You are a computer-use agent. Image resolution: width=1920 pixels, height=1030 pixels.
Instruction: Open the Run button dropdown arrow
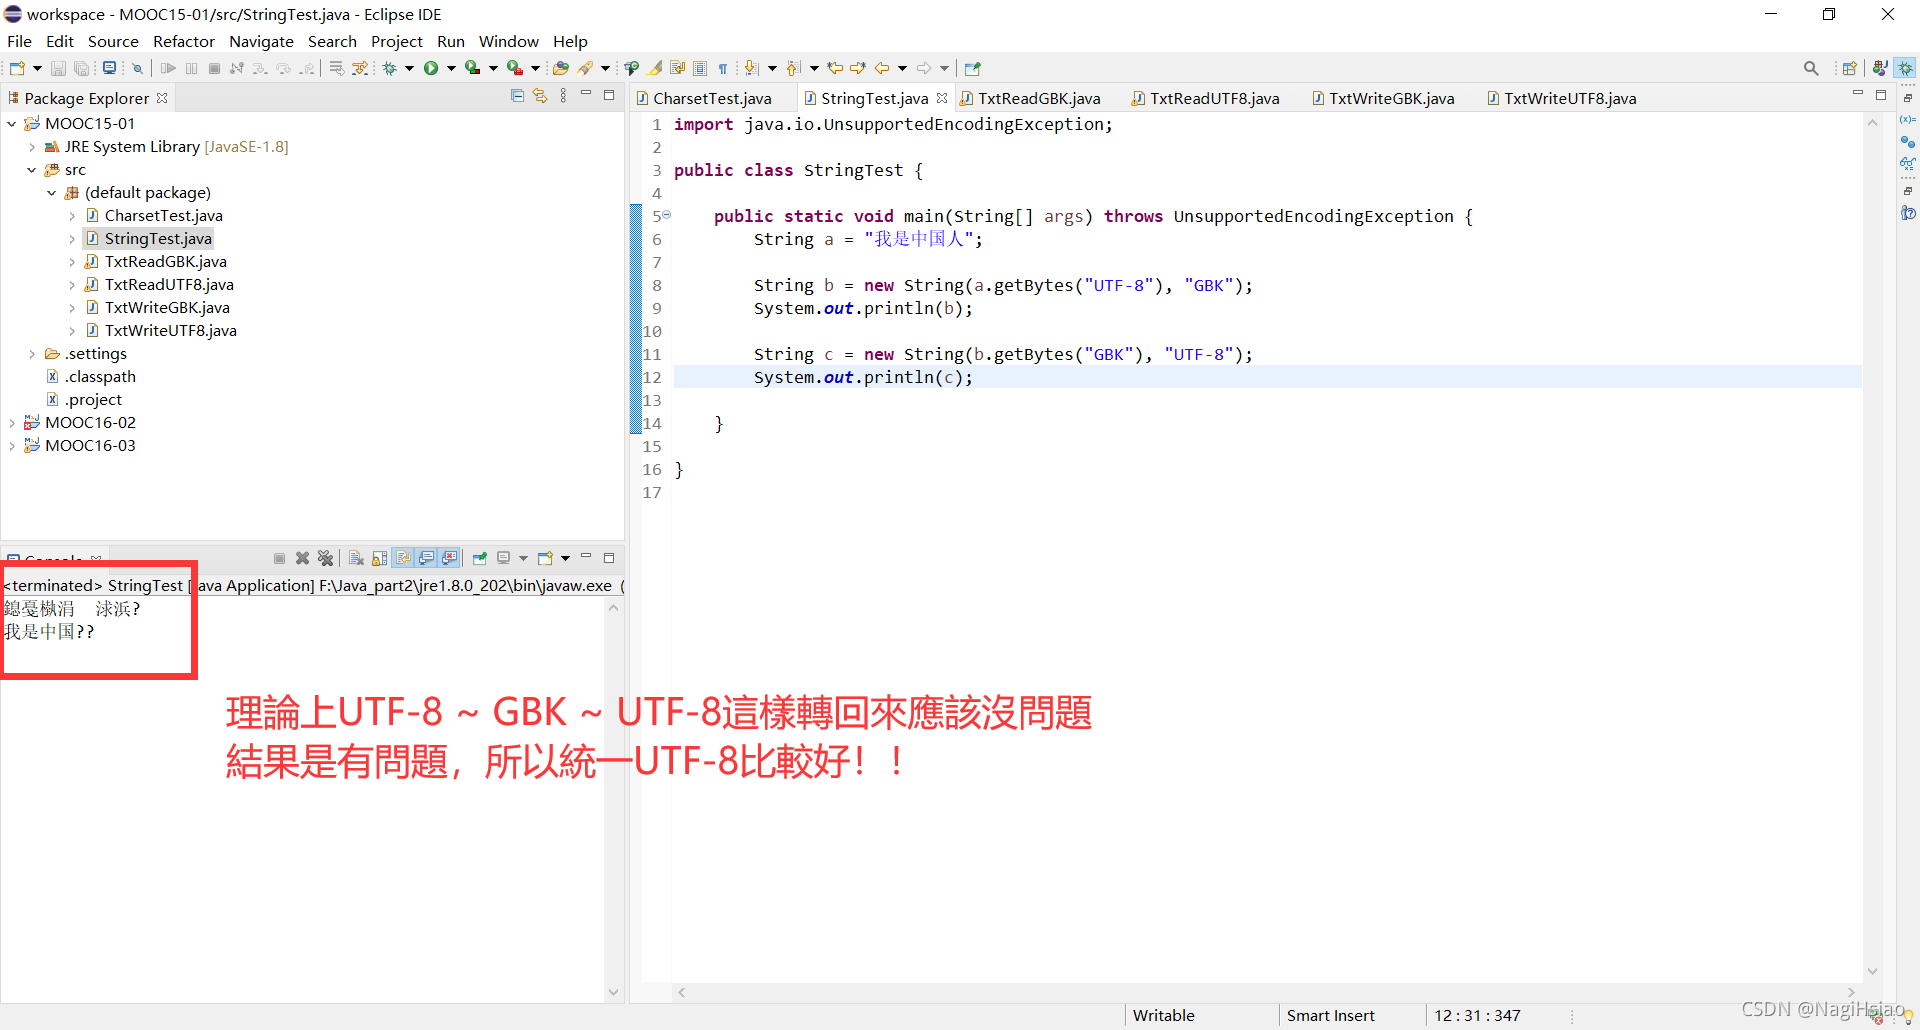pyautogui.click(x=451, y=68)
